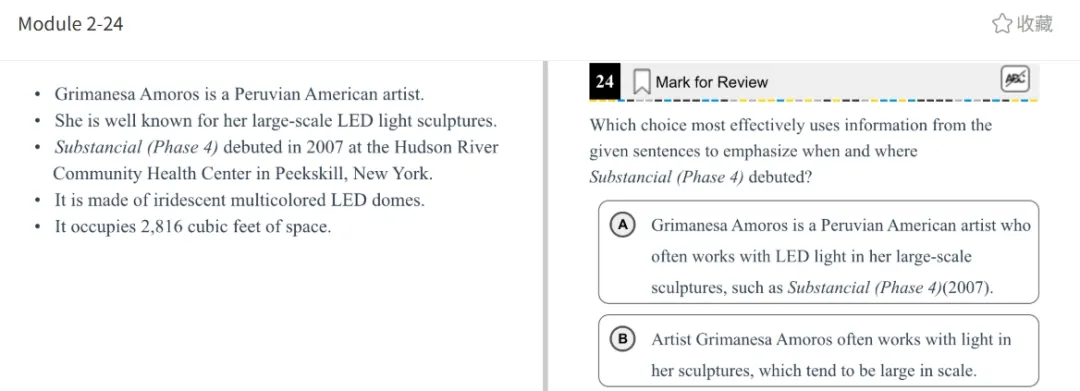Click the vertical divider between panels
This screenshot has width=1080, height=391.
coord(546,226)
